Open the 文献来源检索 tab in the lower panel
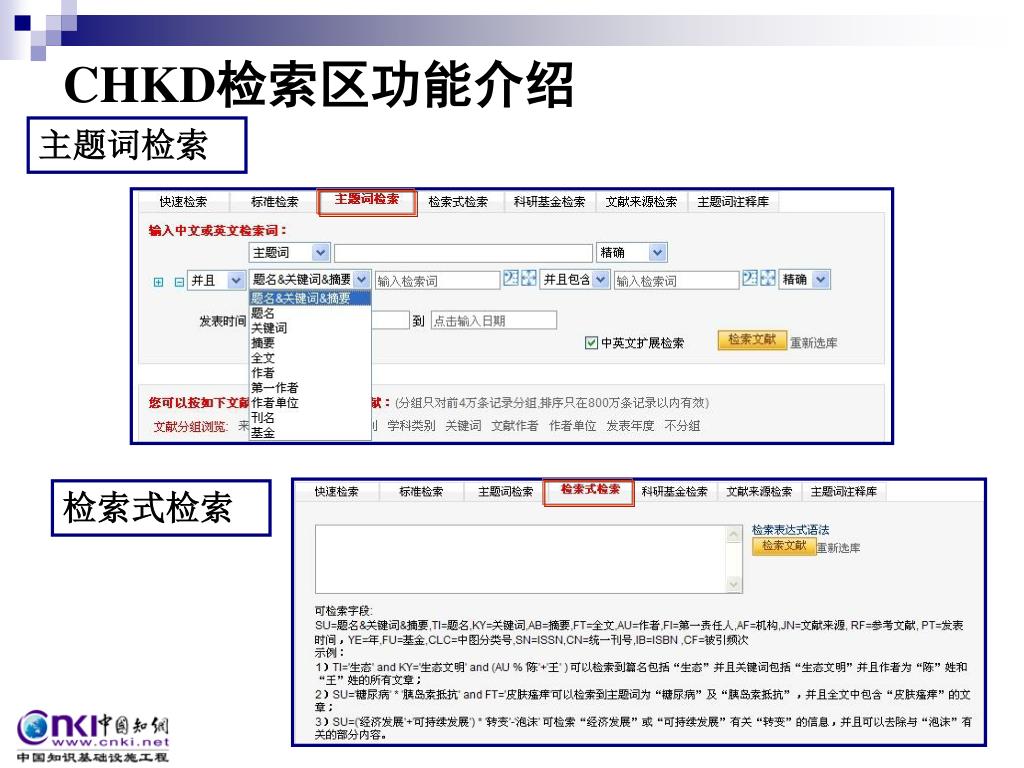The height and width of the screenshot is (768, 1024). (x=759, y=492)
